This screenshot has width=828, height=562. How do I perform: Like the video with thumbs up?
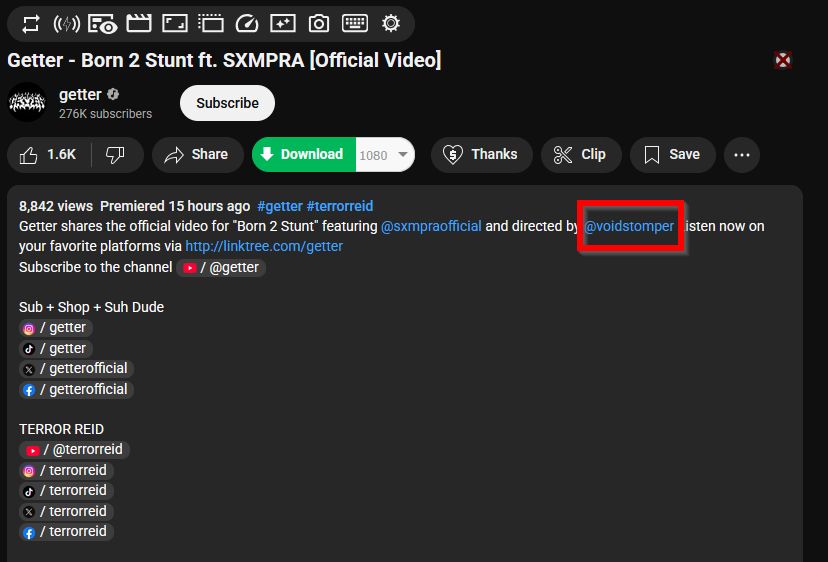[x=48, y=155]
